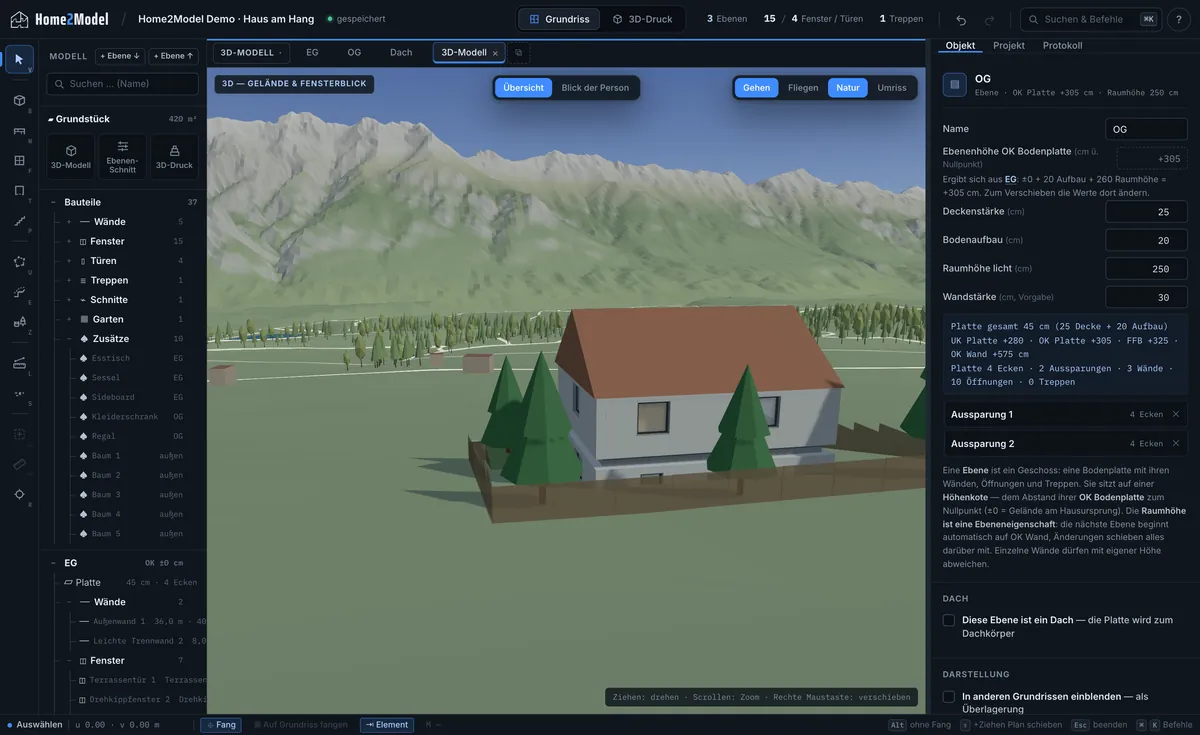The height and width of the screenshot is (735, 1200).
Task: Toggle Fang snapping in status bar
Action: coord(221,725)
